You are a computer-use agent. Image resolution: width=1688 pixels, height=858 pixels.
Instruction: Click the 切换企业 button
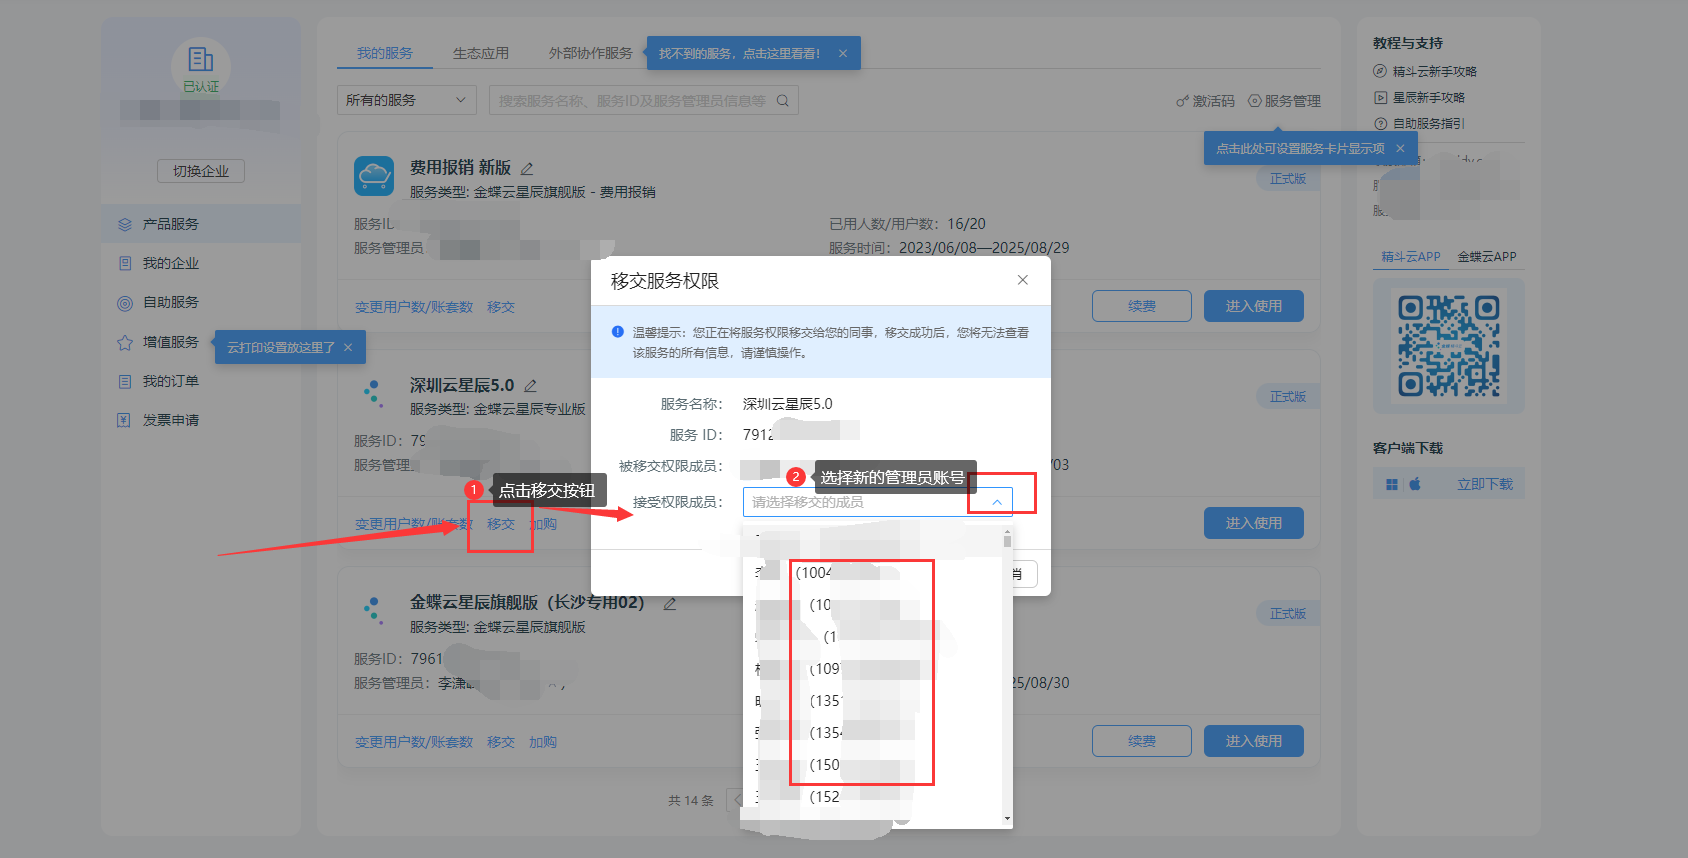[201, 171]
